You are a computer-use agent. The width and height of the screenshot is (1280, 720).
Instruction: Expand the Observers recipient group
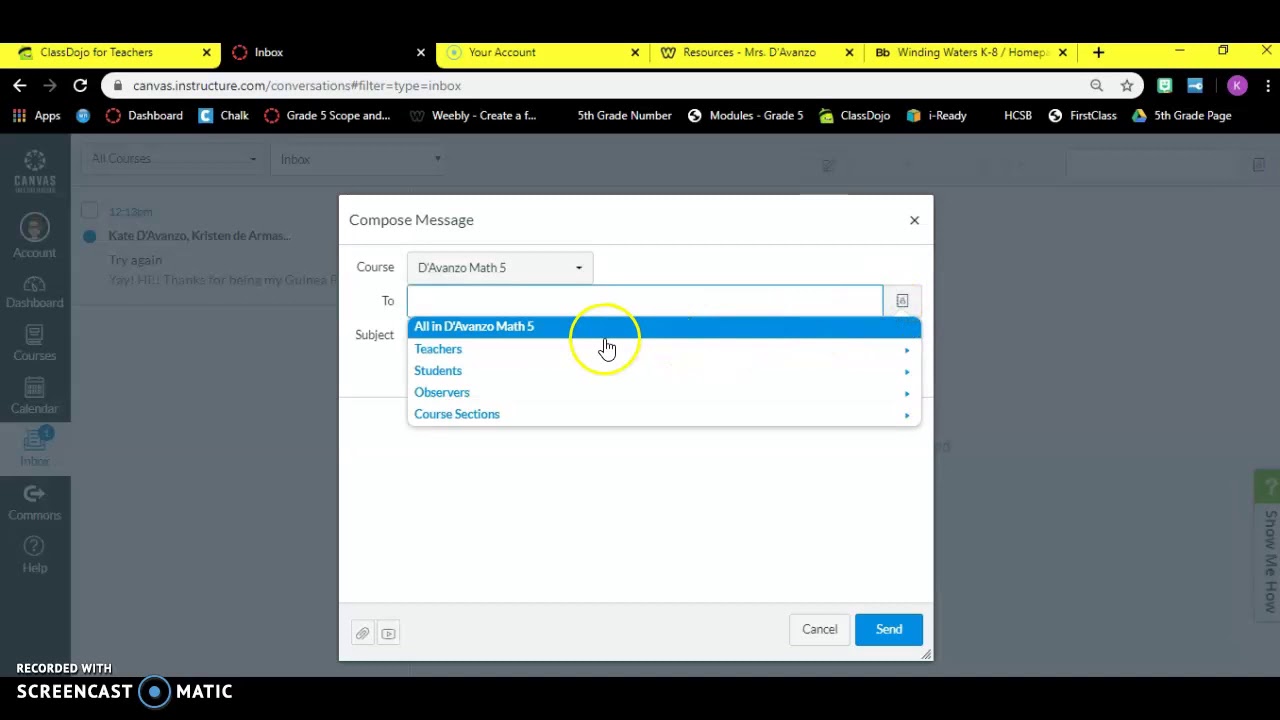[664, 393]
